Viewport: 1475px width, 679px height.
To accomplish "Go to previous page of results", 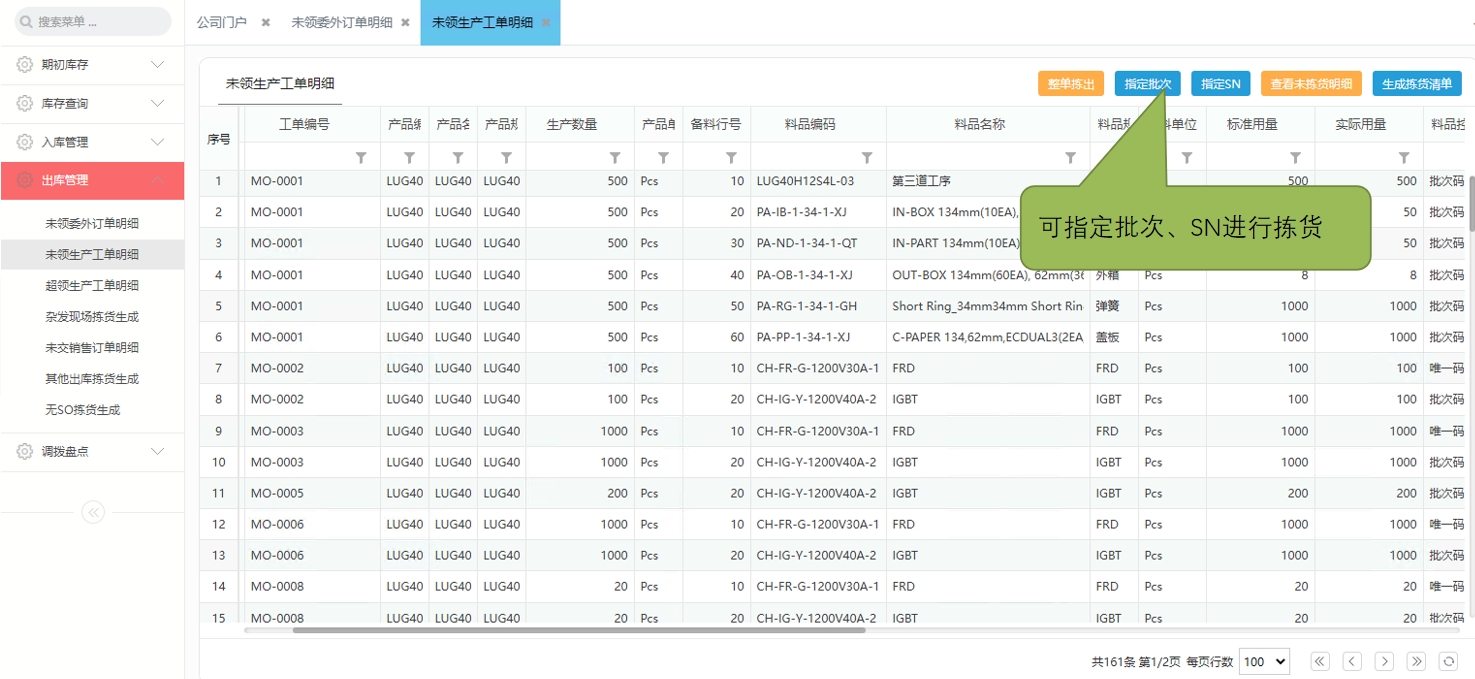I will click(x=1352, y=661).
